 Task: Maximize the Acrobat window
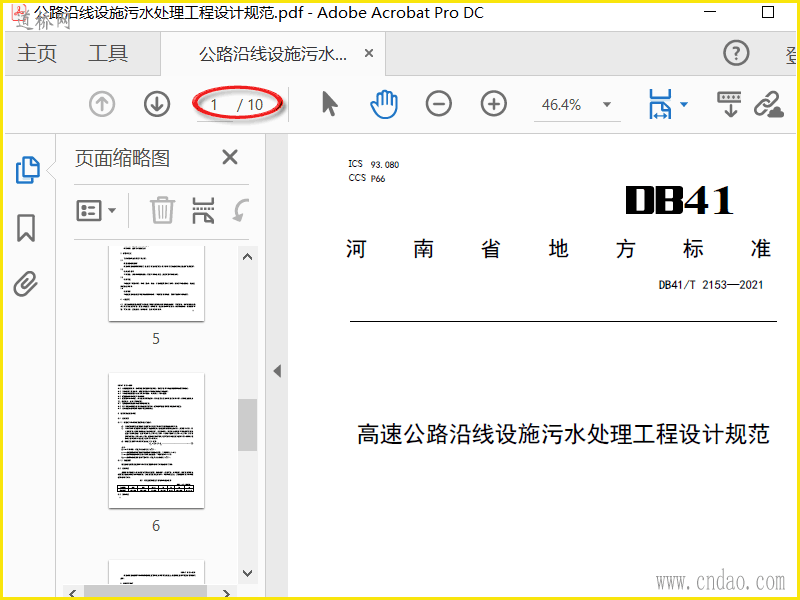(768, 12)
